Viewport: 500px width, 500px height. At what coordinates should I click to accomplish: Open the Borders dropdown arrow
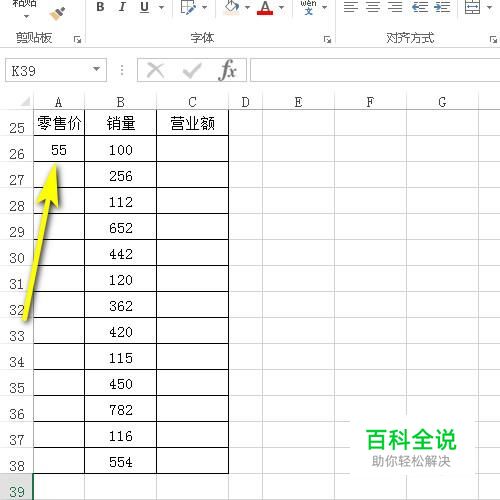tap(205, 7)
